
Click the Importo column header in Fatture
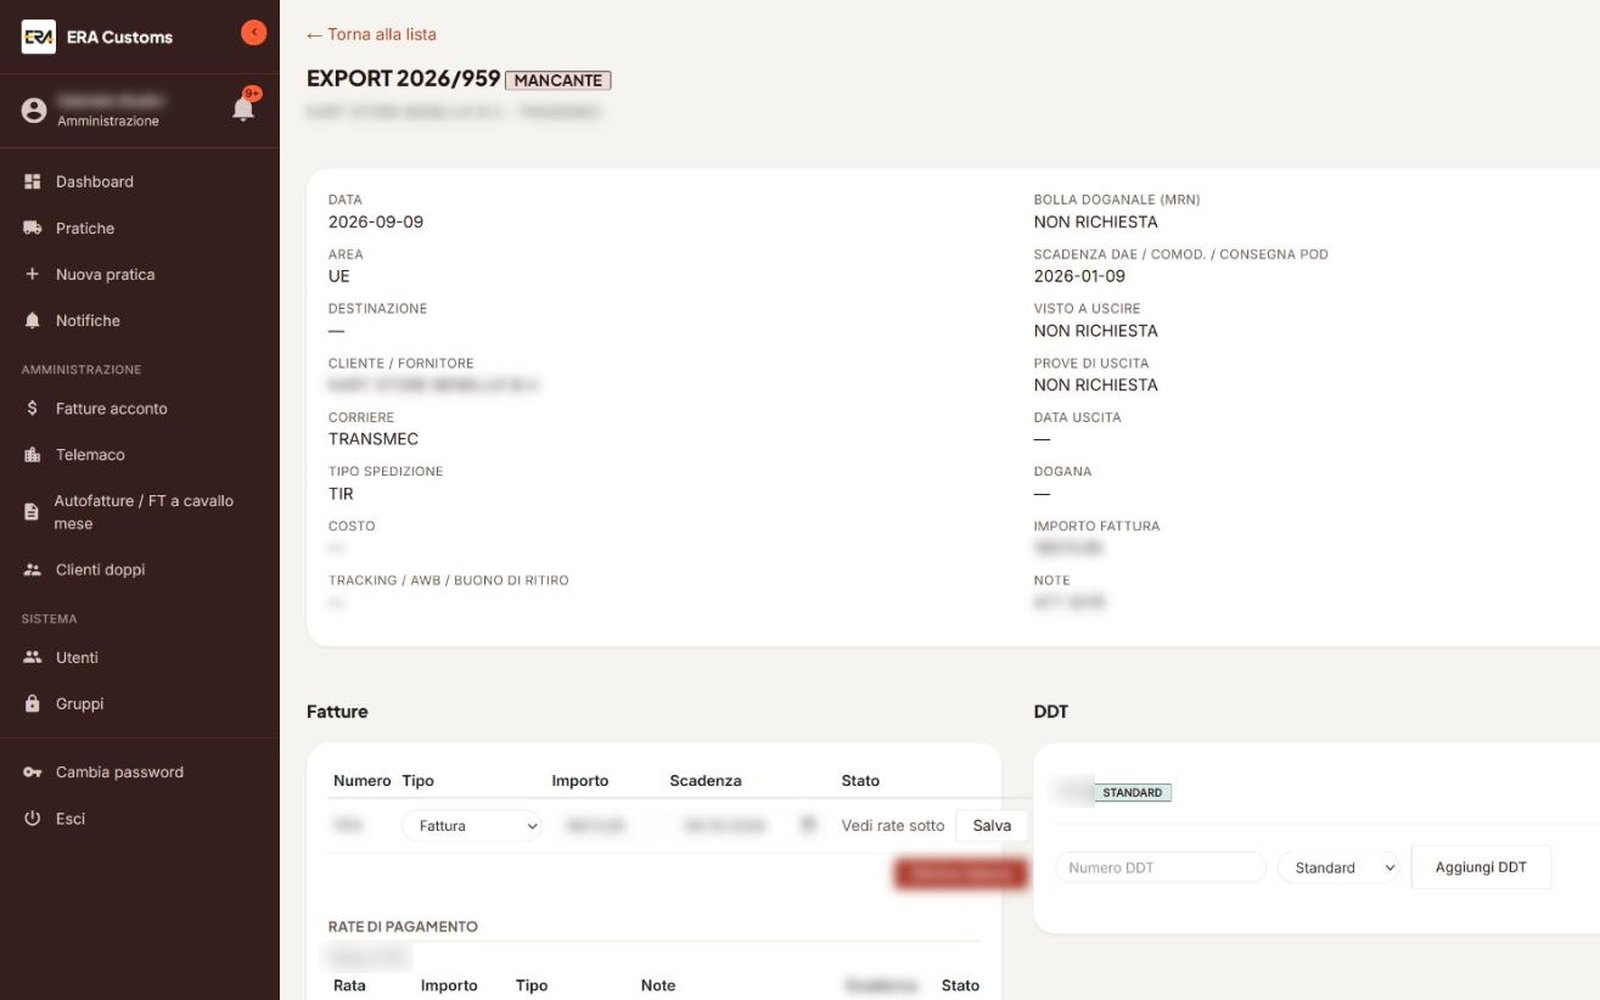pos(580,781)
